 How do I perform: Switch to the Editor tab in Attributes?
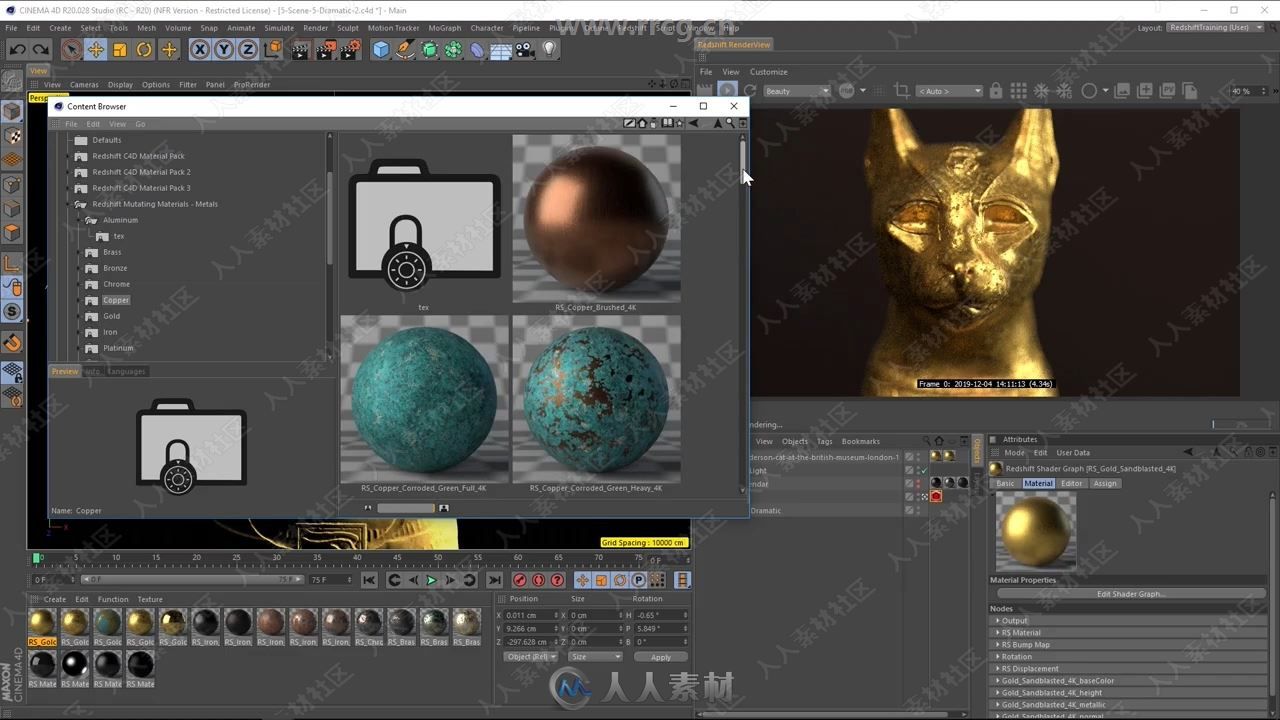[x=1072, y=483]
